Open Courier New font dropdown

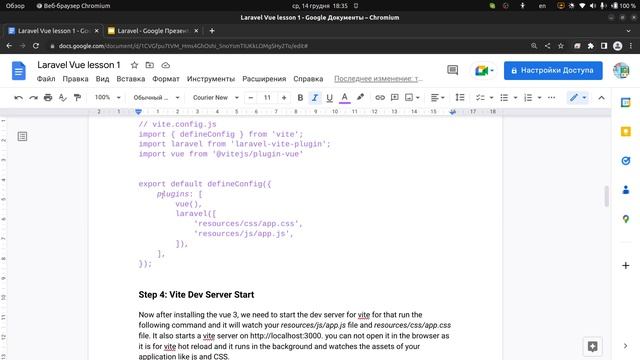216,98
